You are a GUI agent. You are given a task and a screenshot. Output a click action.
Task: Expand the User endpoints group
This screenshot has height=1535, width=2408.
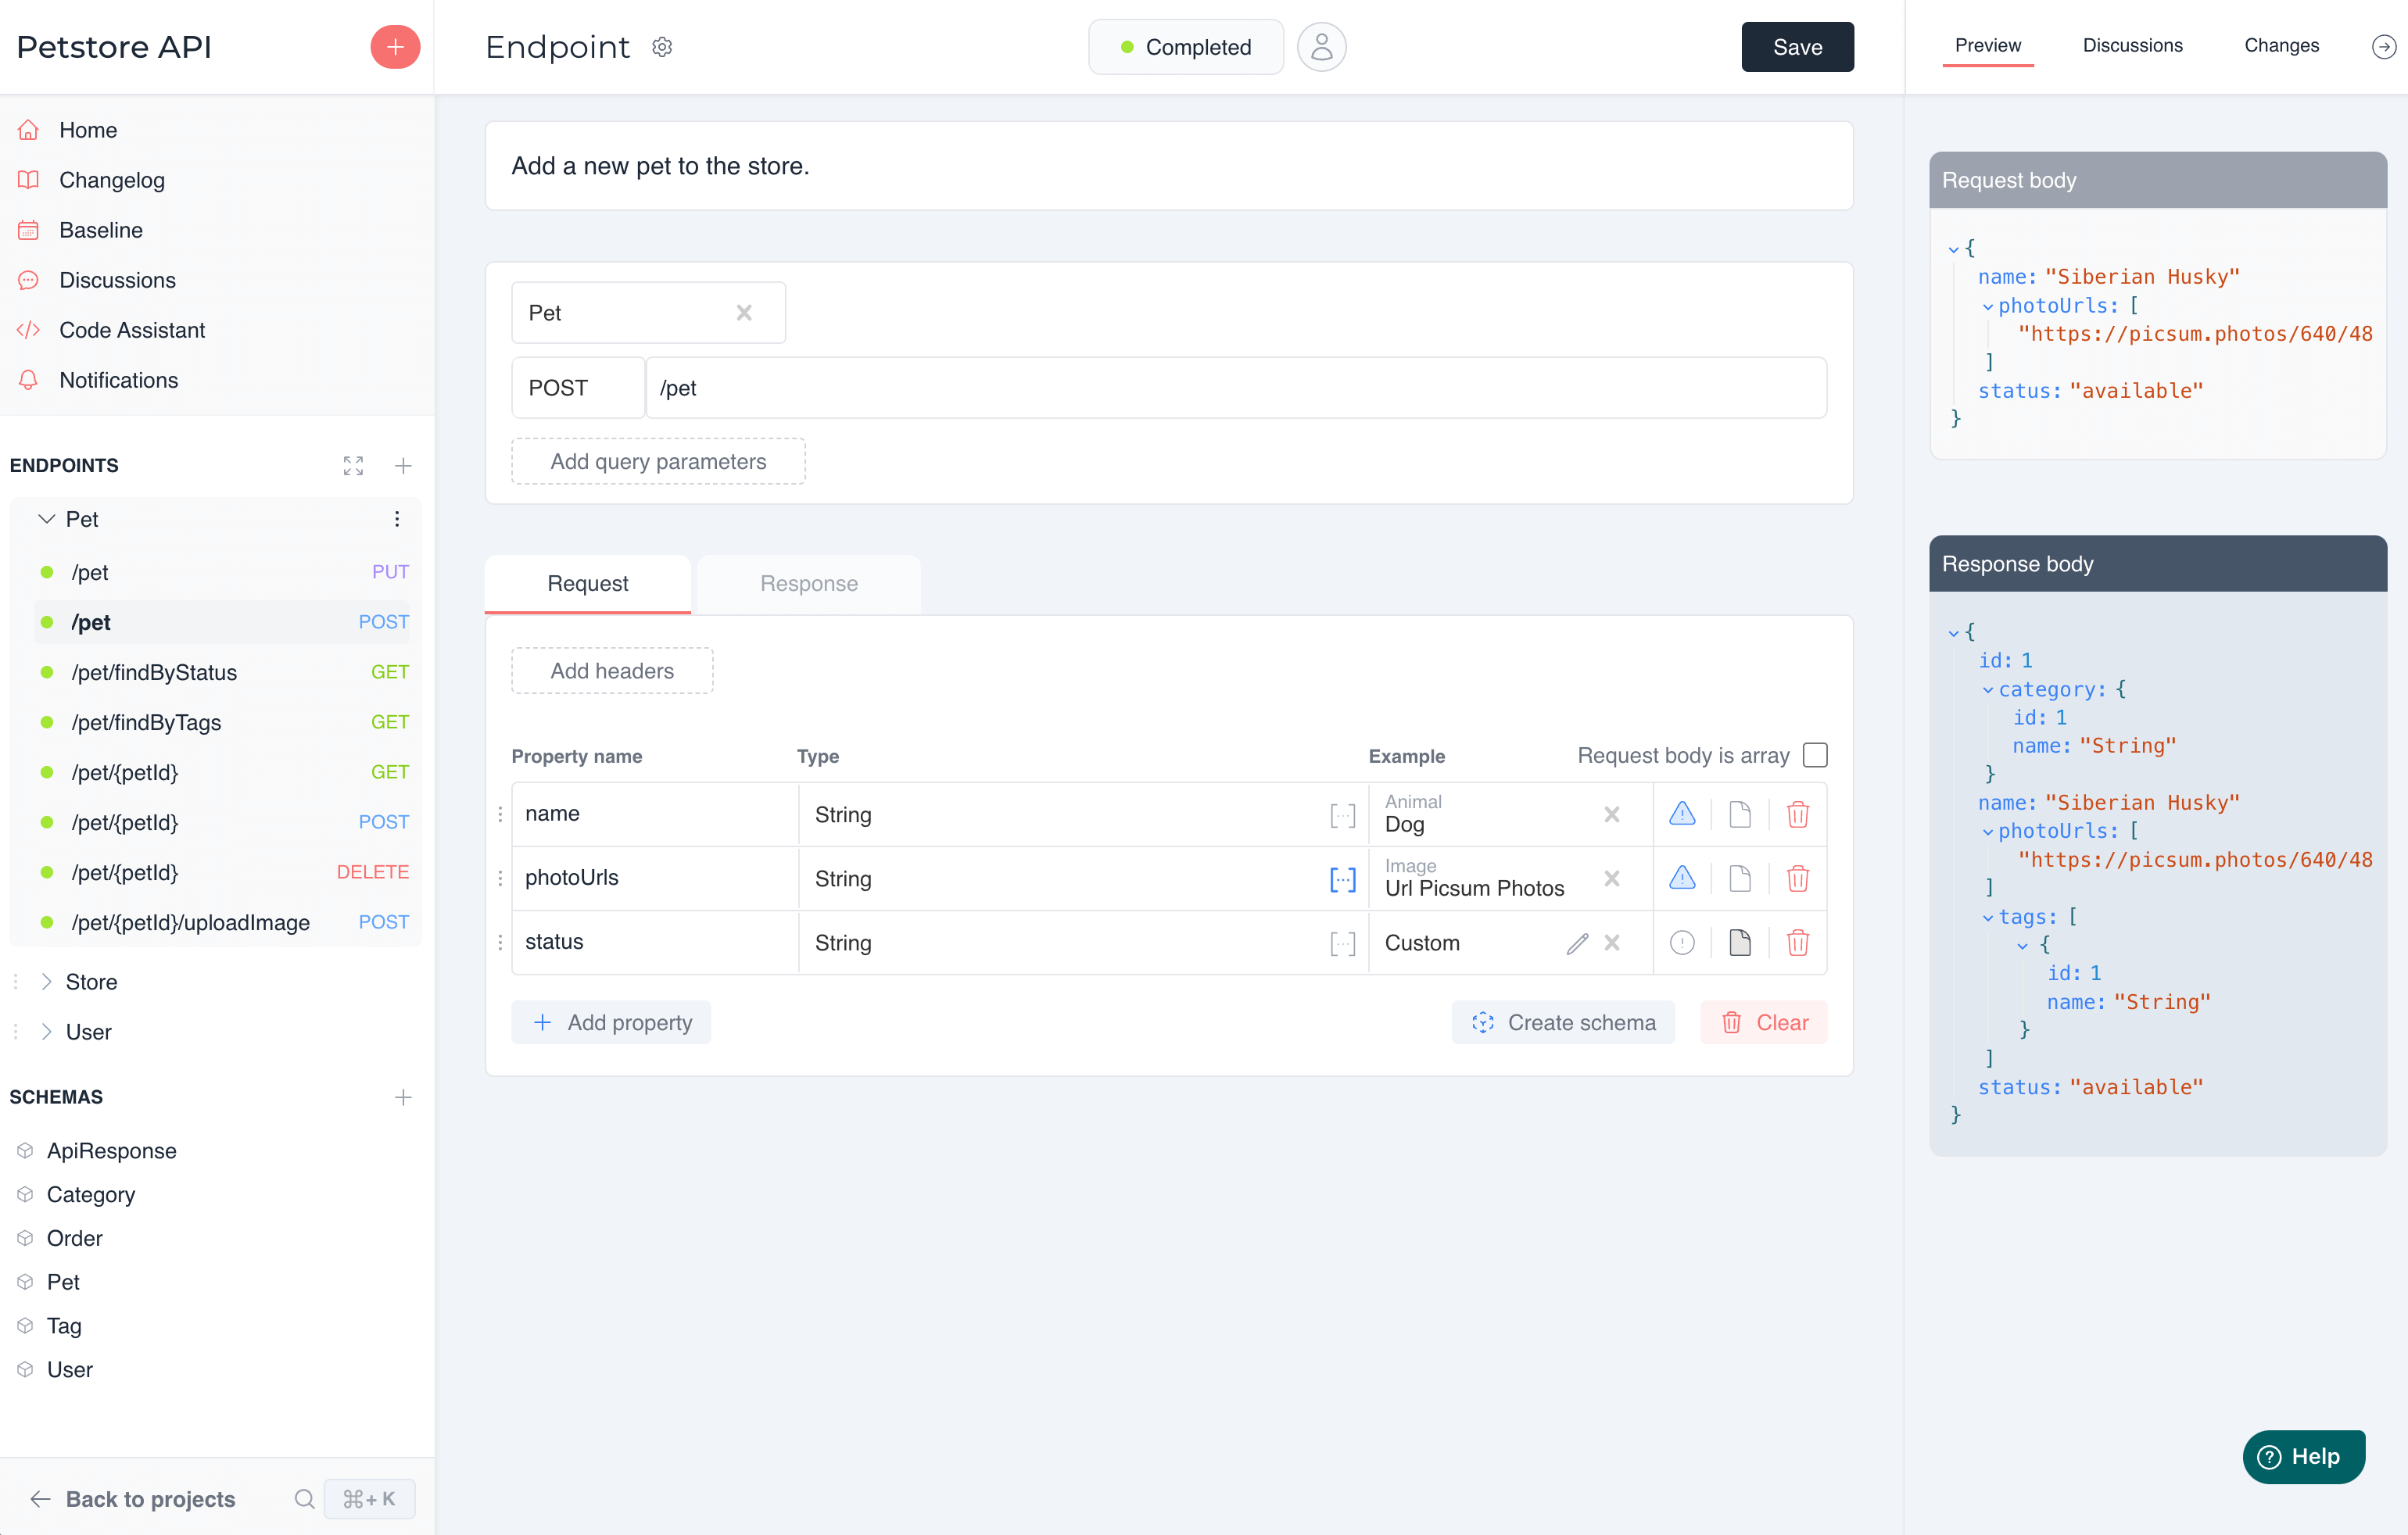point(45,1031)
